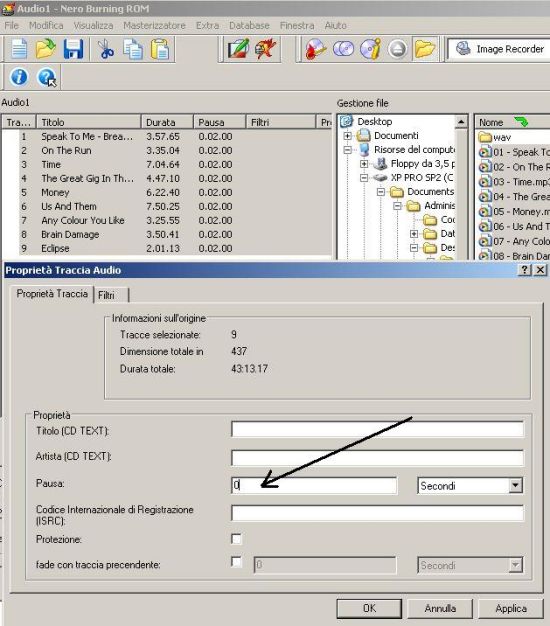The image size is (550, 626).
Task: Sort tracks by the Titolo column header
Action: (x=89, y=122)
